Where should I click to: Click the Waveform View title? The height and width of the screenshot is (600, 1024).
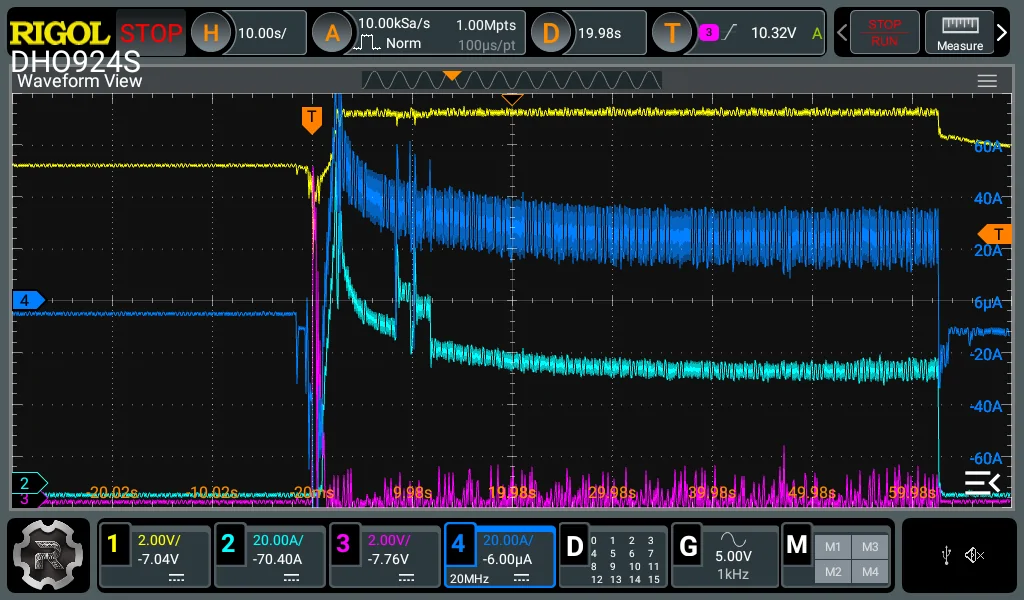pos(79,81)
